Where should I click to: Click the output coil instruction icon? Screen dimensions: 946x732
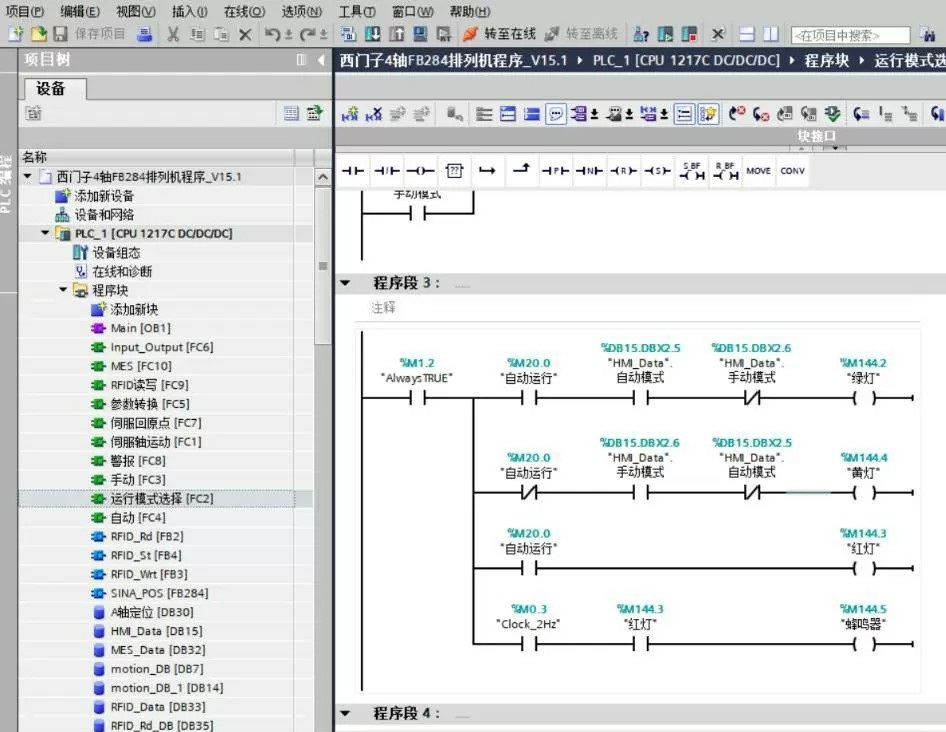click(x=420, y=171)
